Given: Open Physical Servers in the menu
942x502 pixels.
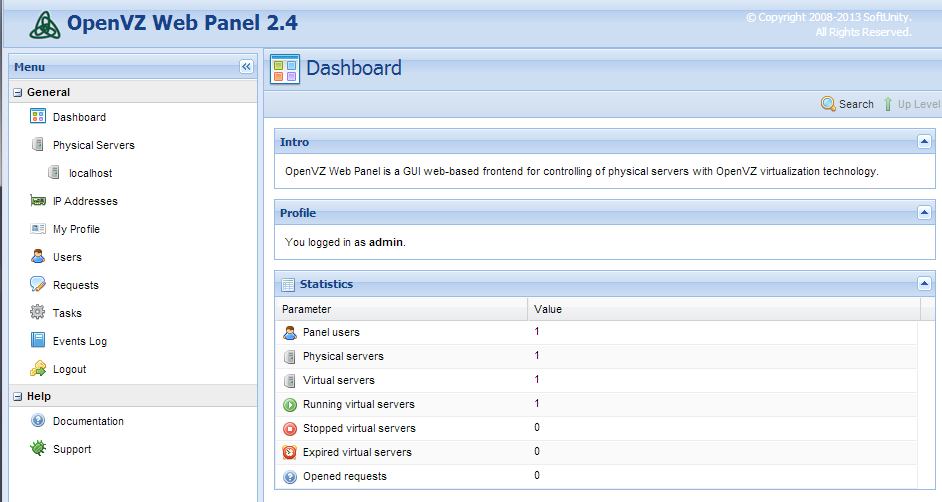Looking at the screenshot, I should click(94, 145).
